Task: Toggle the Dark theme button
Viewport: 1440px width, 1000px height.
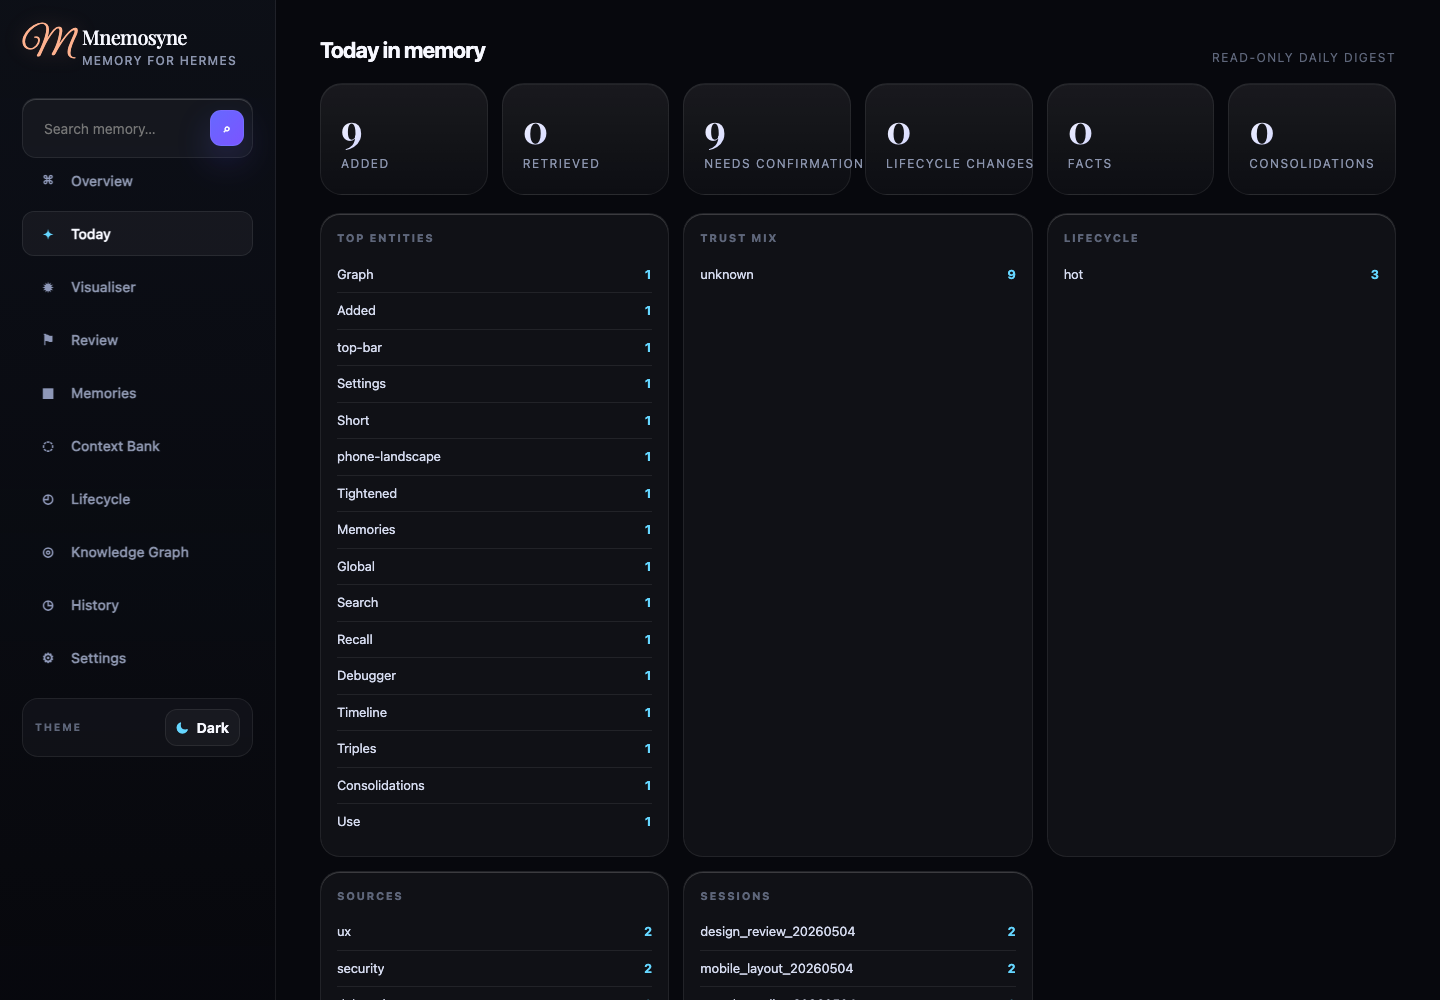Action: (x=202, y=728)
